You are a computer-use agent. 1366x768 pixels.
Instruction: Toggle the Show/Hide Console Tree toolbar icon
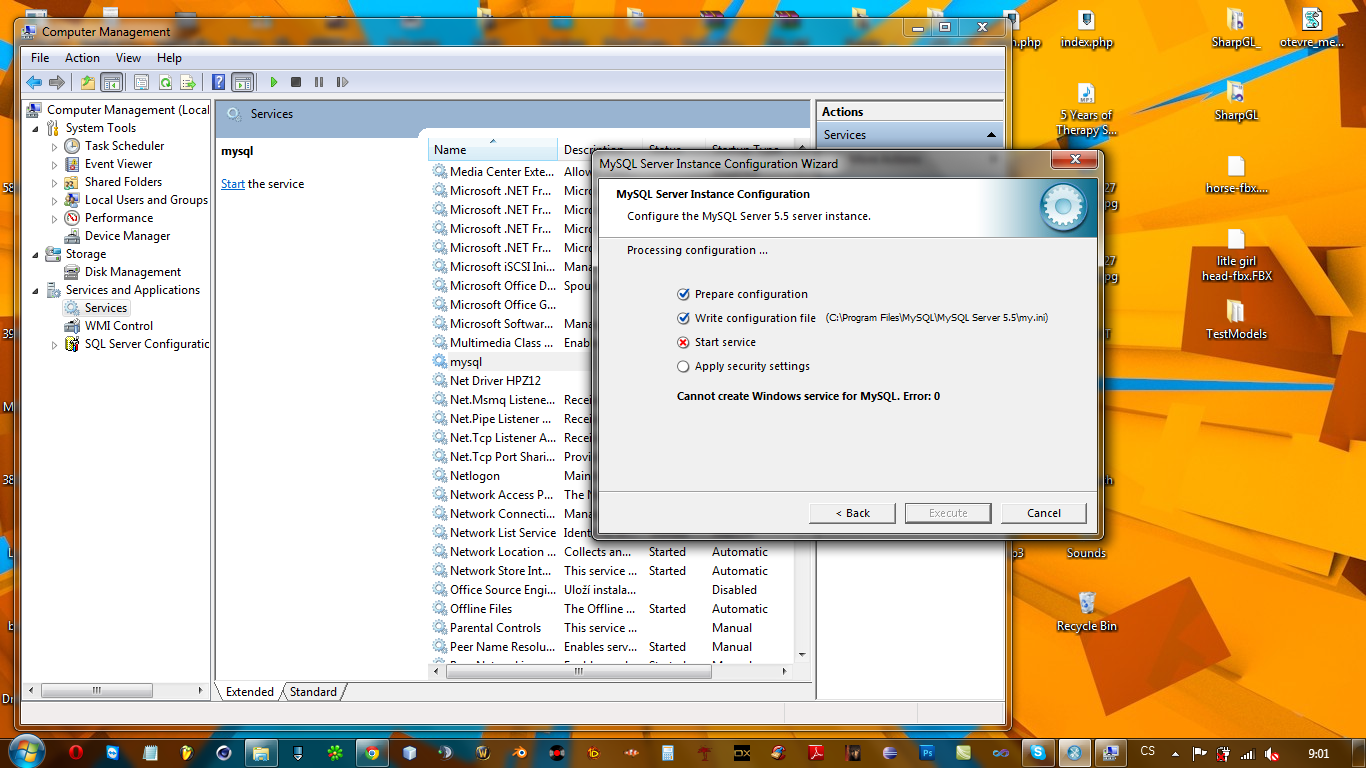click(x=111, y=82)
